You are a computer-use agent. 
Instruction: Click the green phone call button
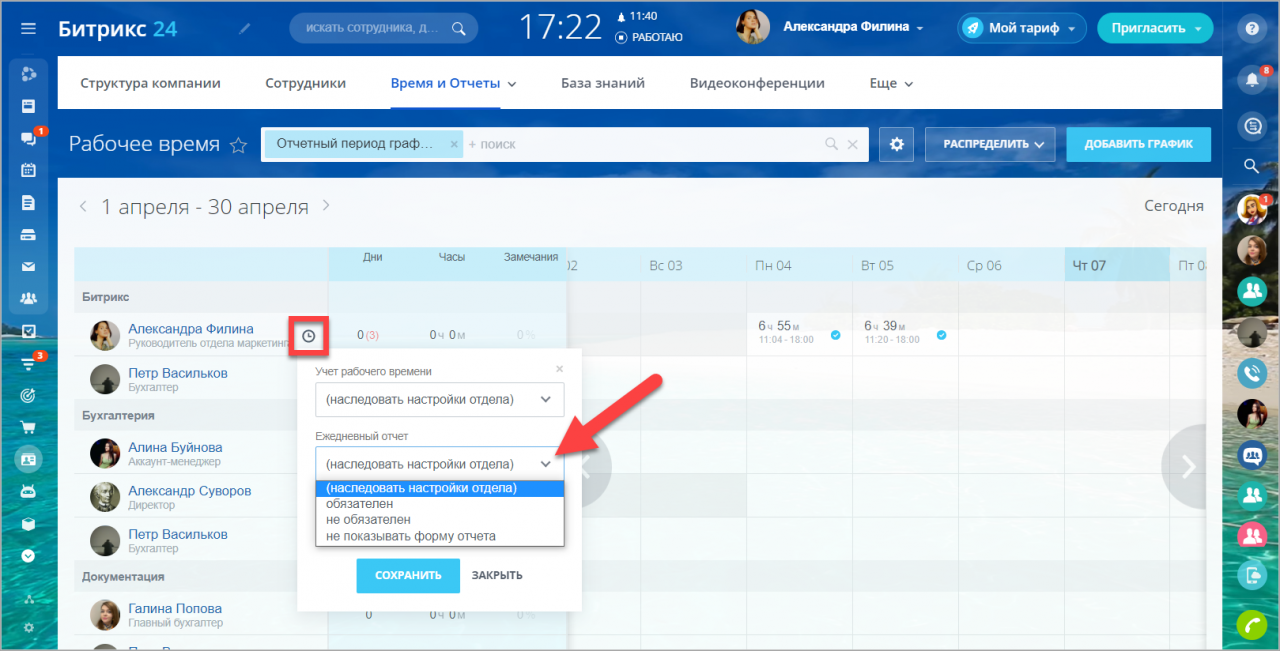point(1252,624)
